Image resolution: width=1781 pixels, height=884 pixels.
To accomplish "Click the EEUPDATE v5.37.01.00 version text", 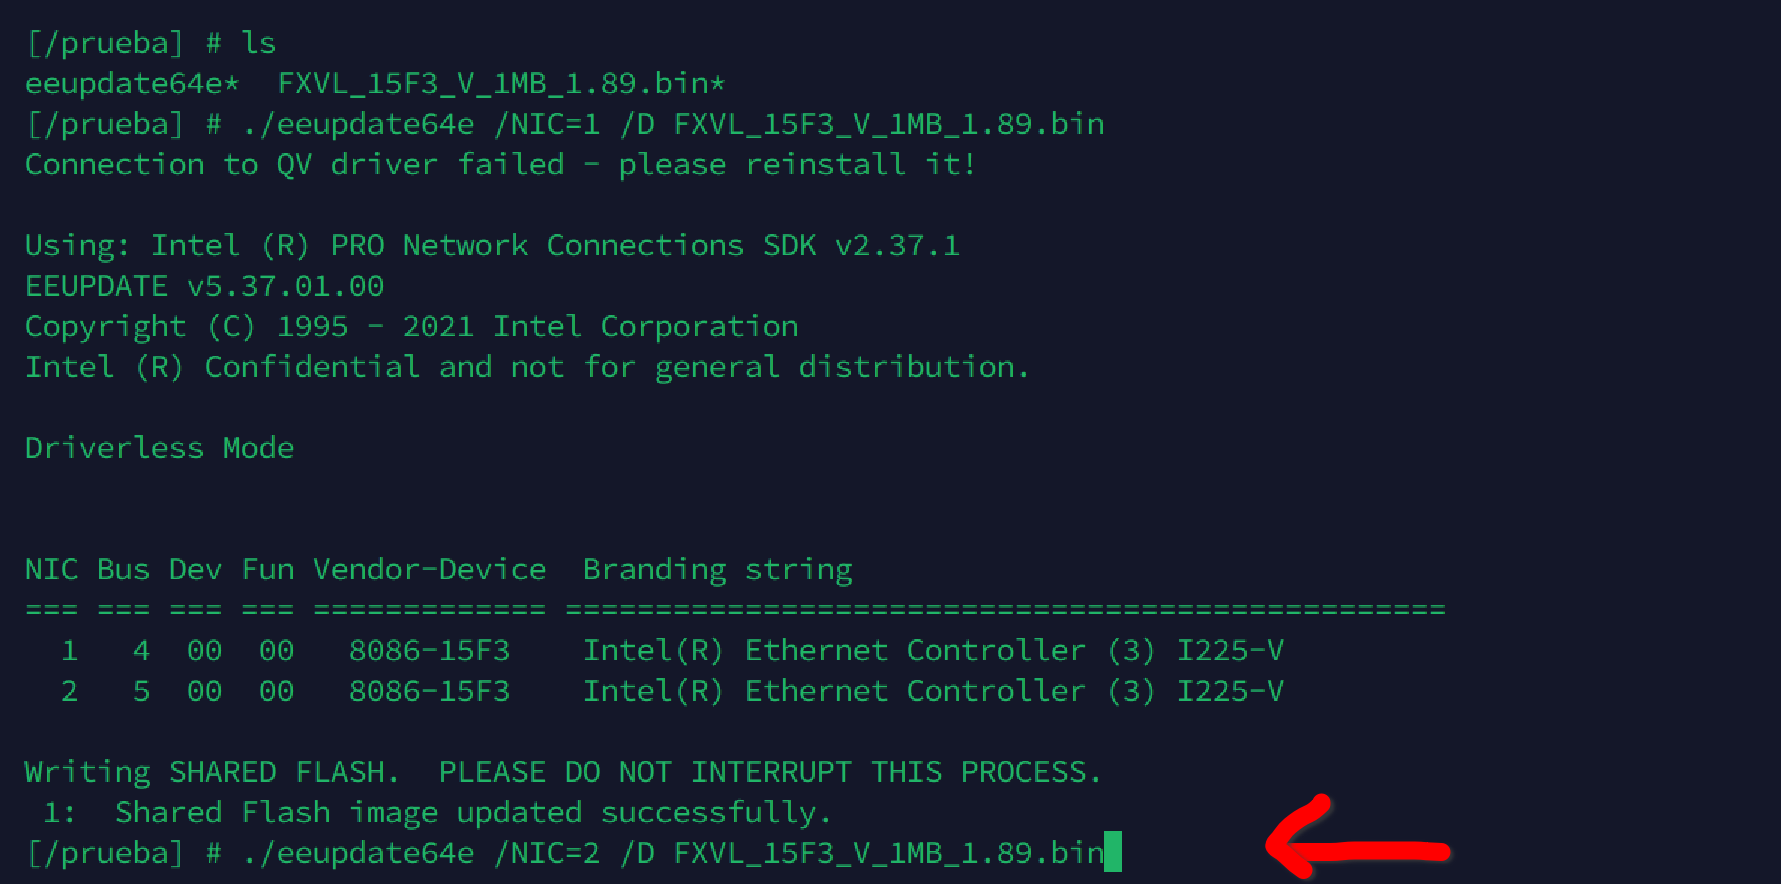I will [204, 287].
